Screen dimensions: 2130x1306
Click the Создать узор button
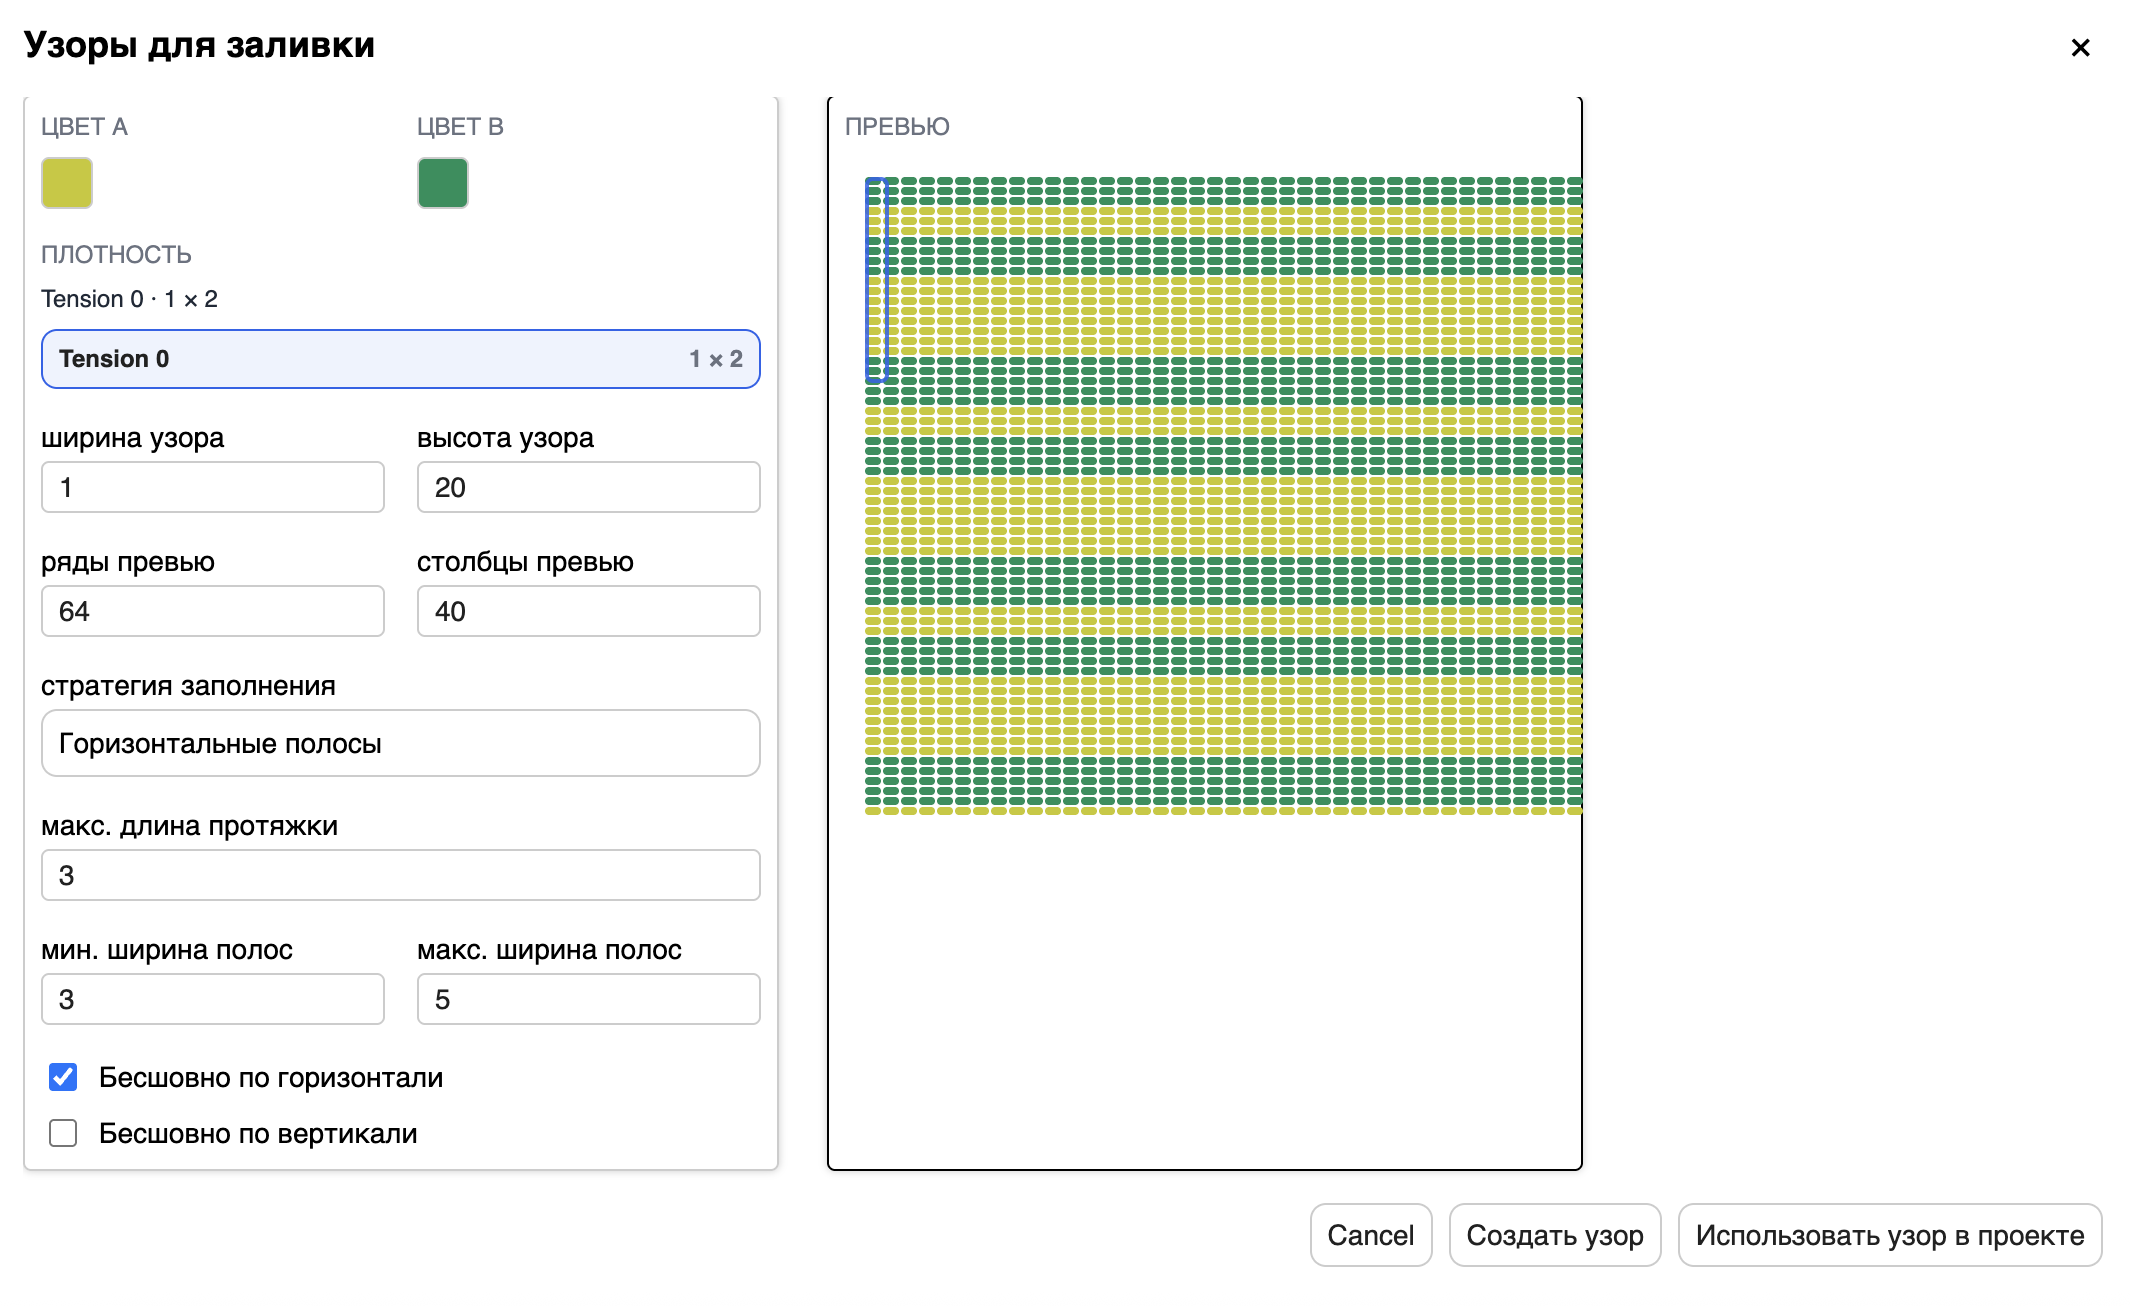pyautogui.click(x=1554, y=1235)
